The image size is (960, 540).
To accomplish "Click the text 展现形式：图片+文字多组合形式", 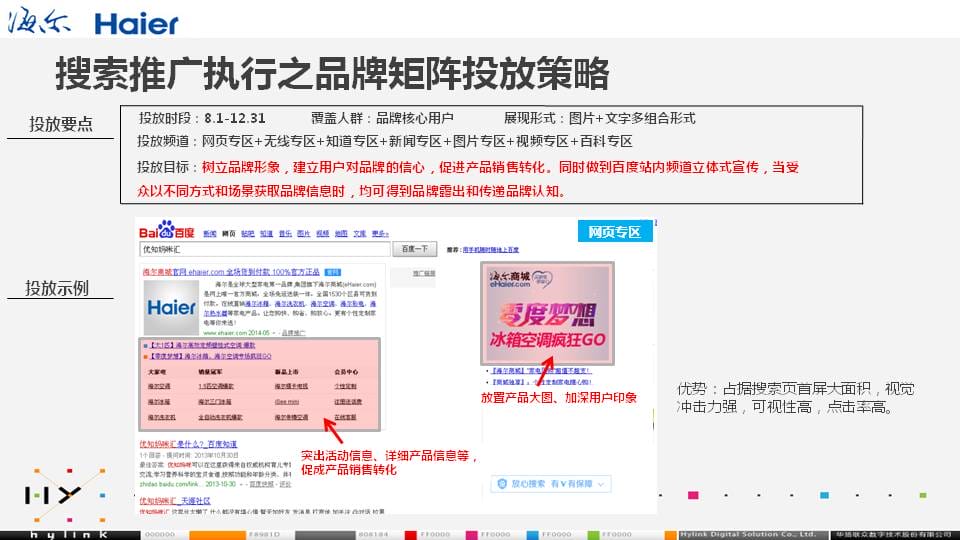I will (x=599, y=118).
